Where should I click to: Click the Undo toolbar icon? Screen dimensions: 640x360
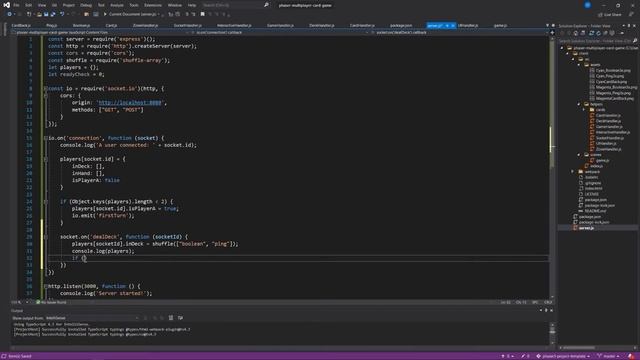coord(62,14)
